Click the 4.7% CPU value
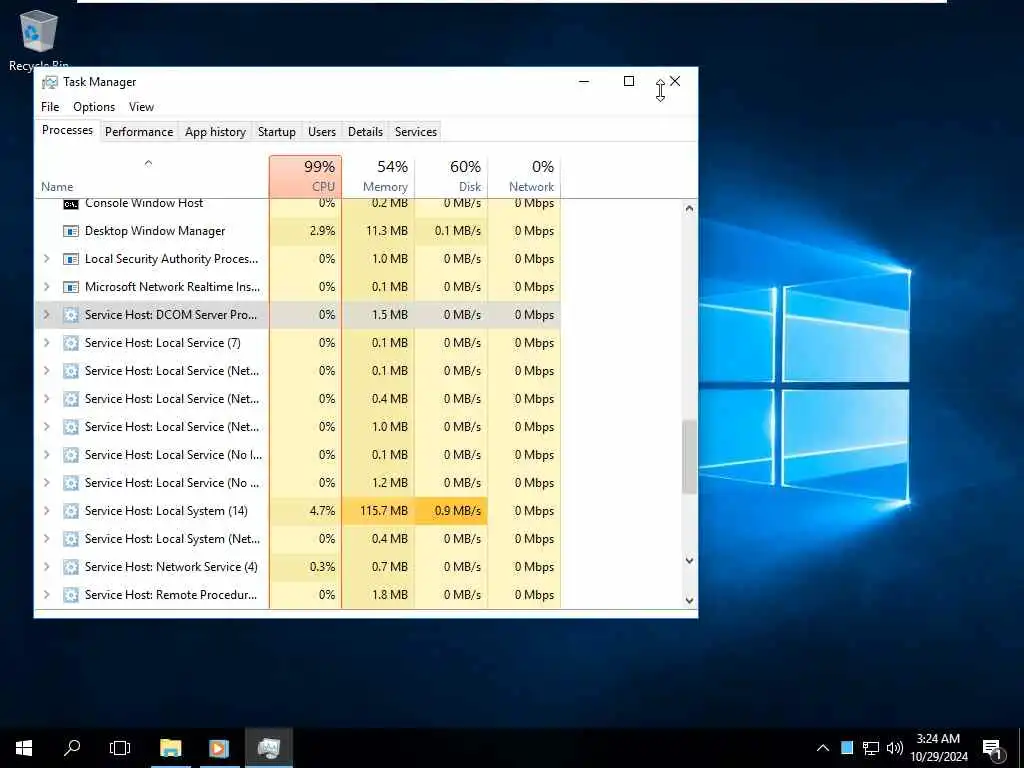This screenshot has width=1024, height=768. tap(322, 511)
